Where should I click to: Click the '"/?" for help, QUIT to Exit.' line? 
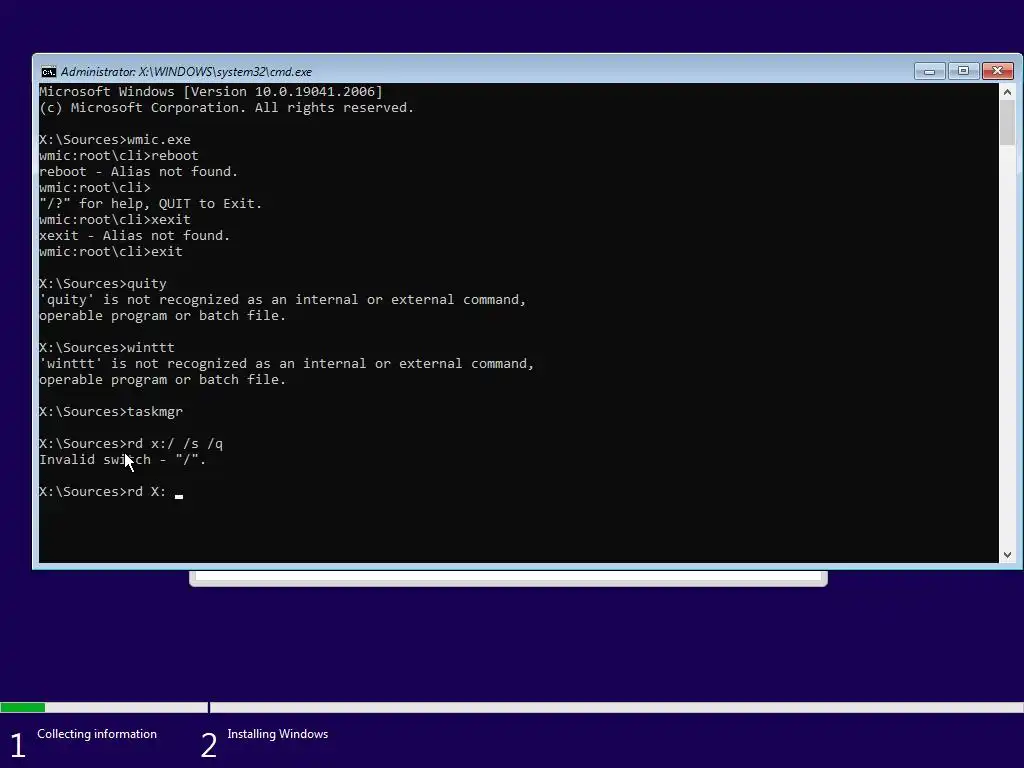click(150, 204)
